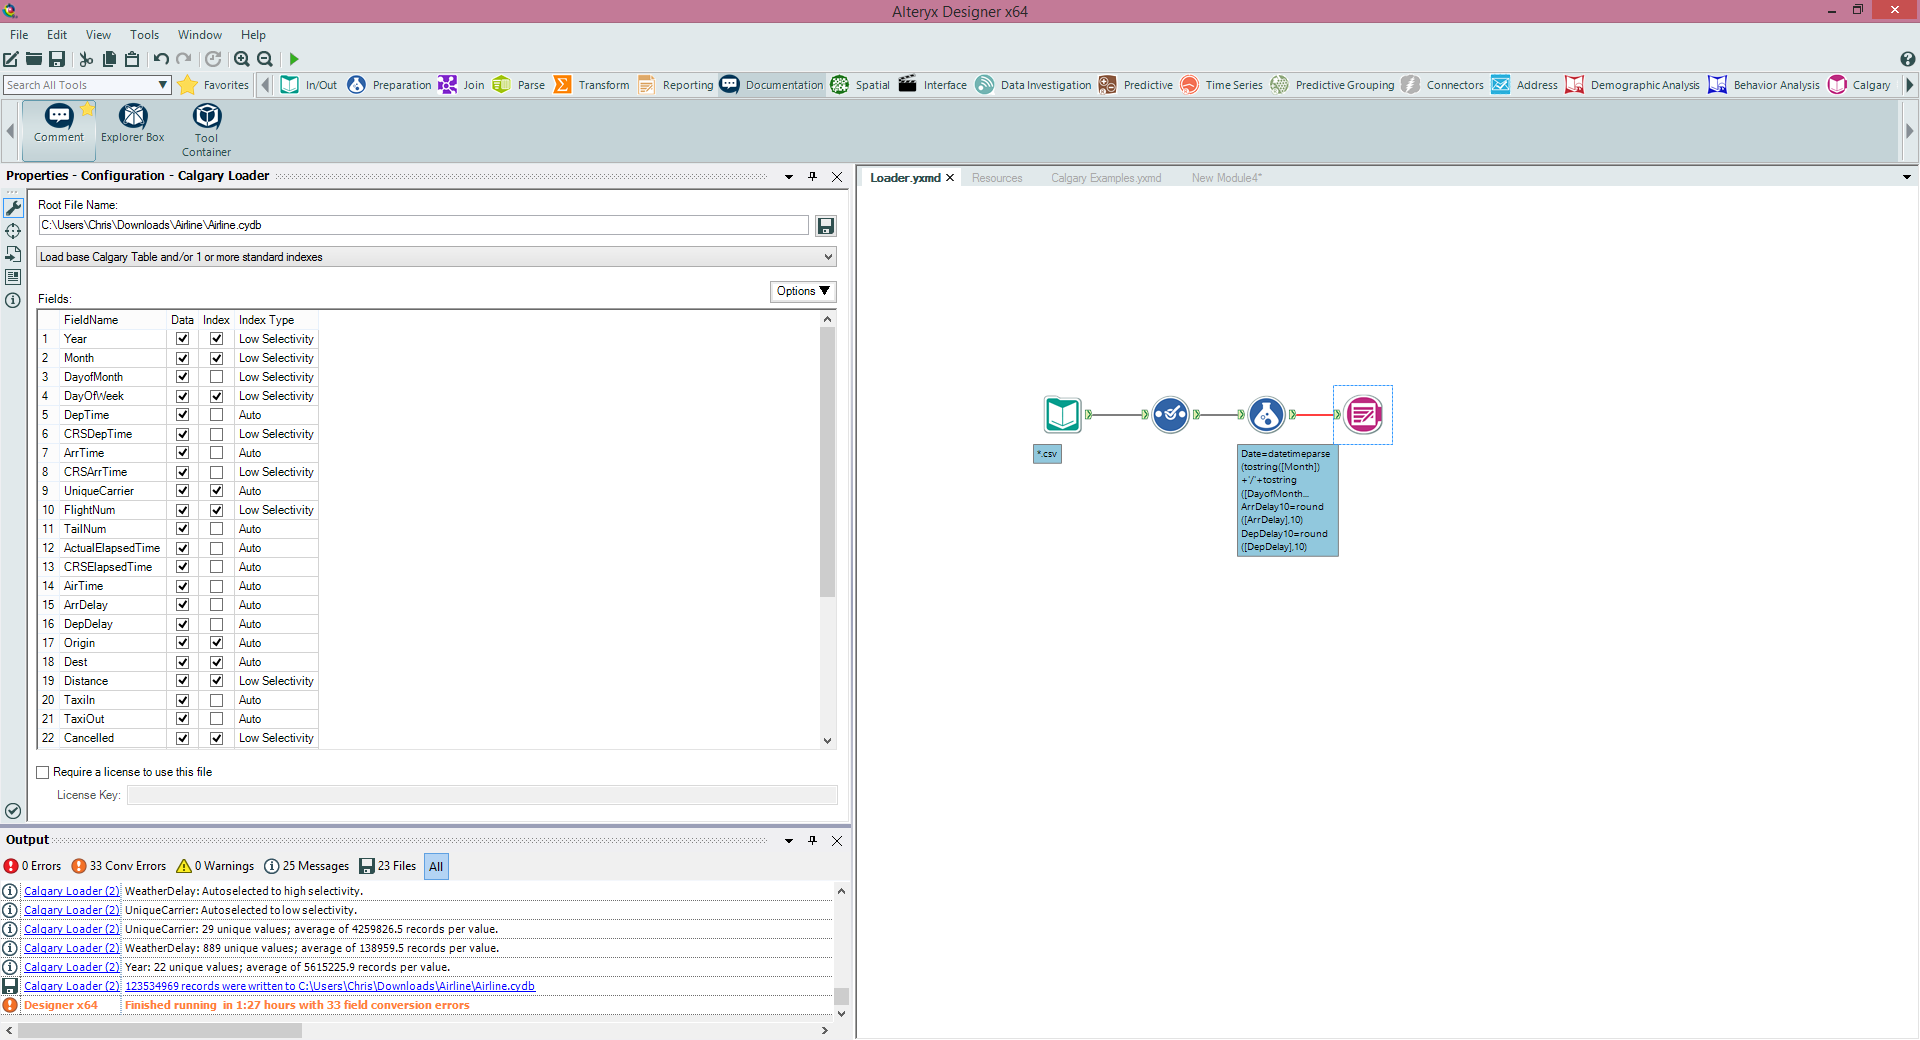Open the load mode dropdown for Calgary table
This screenshot has width=1920, height=1040.
[x=436, y=257]
